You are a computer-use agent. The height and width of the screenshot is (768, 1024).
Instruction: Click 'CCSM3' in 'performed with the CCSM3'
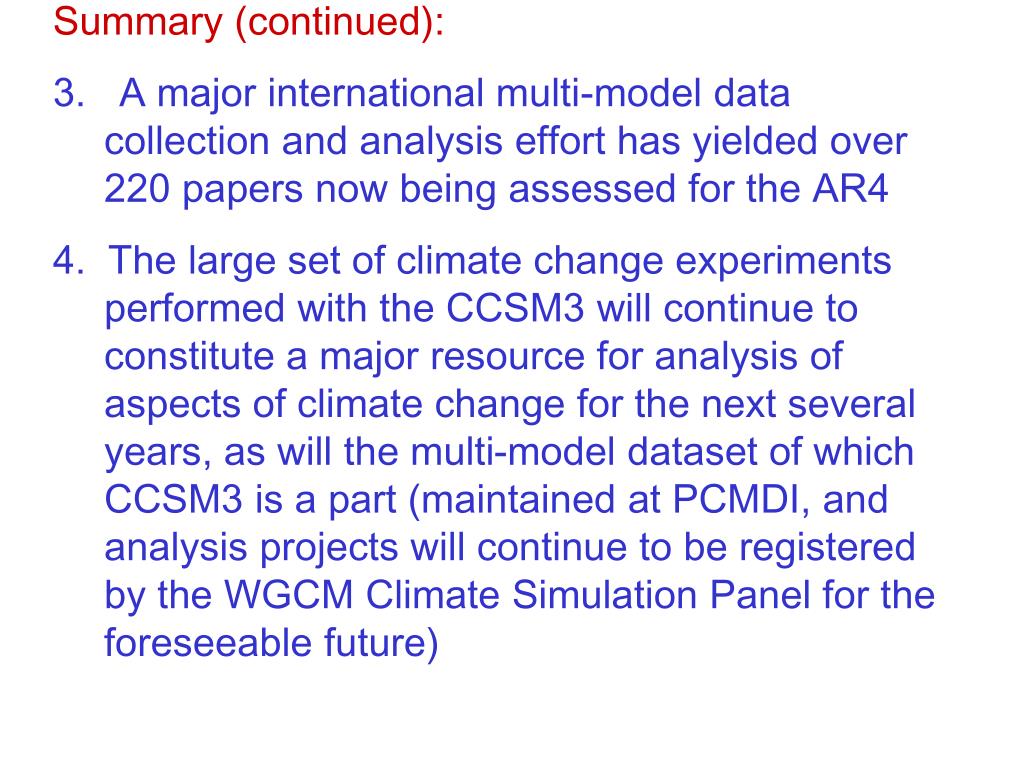[515, 308]
